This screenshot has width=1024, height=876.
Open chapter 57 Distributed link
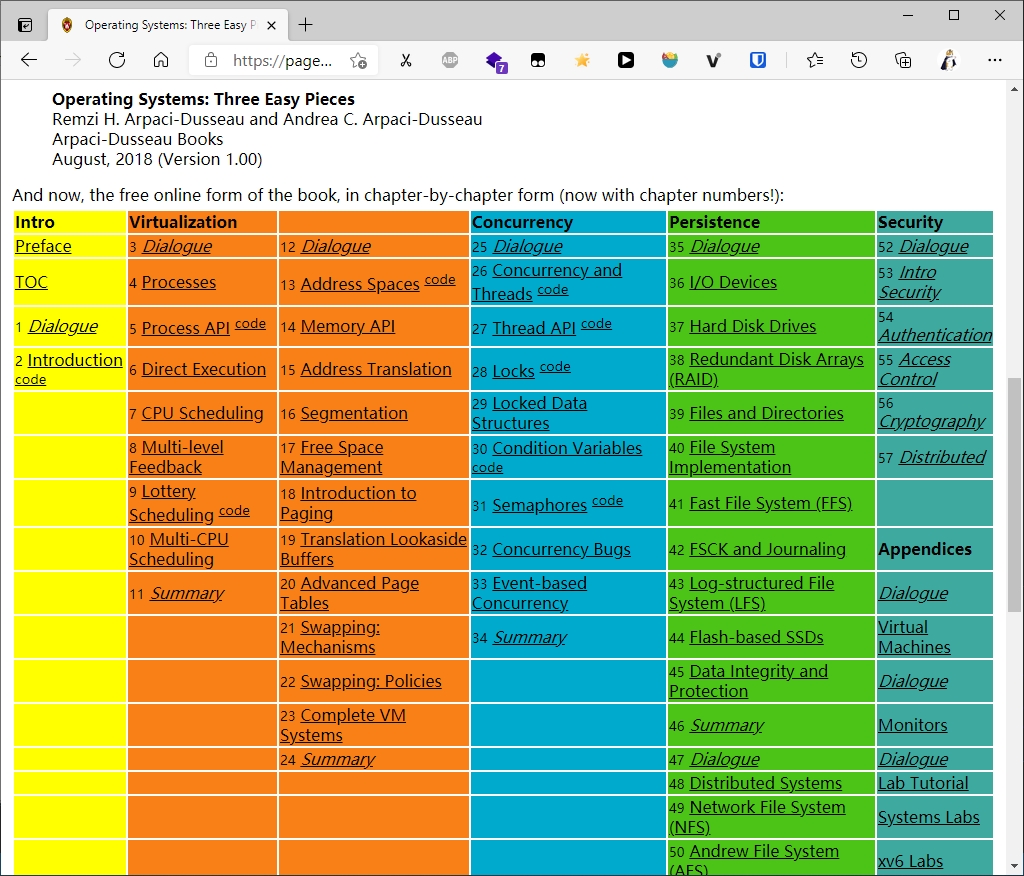tap(942, 457)
